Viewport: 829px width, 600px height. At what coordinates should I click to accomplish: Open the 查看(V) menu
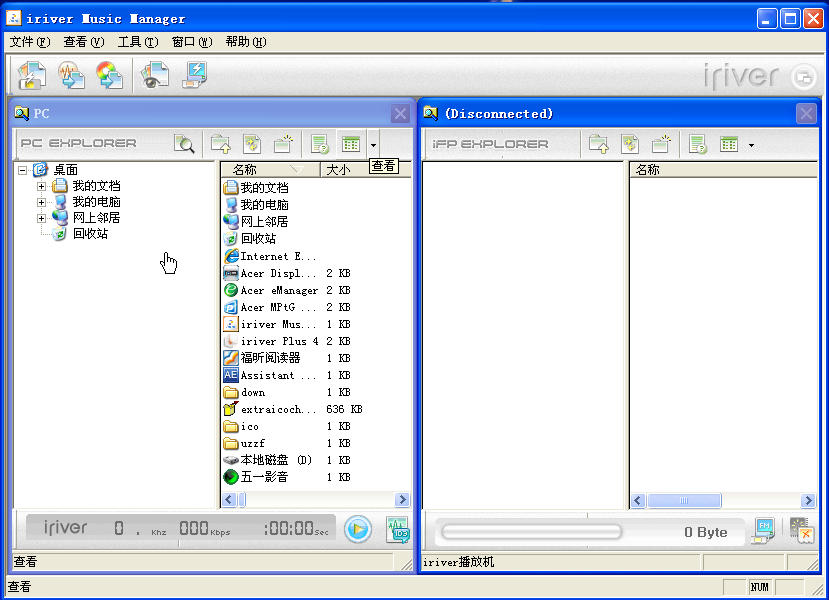coord(84,42)
